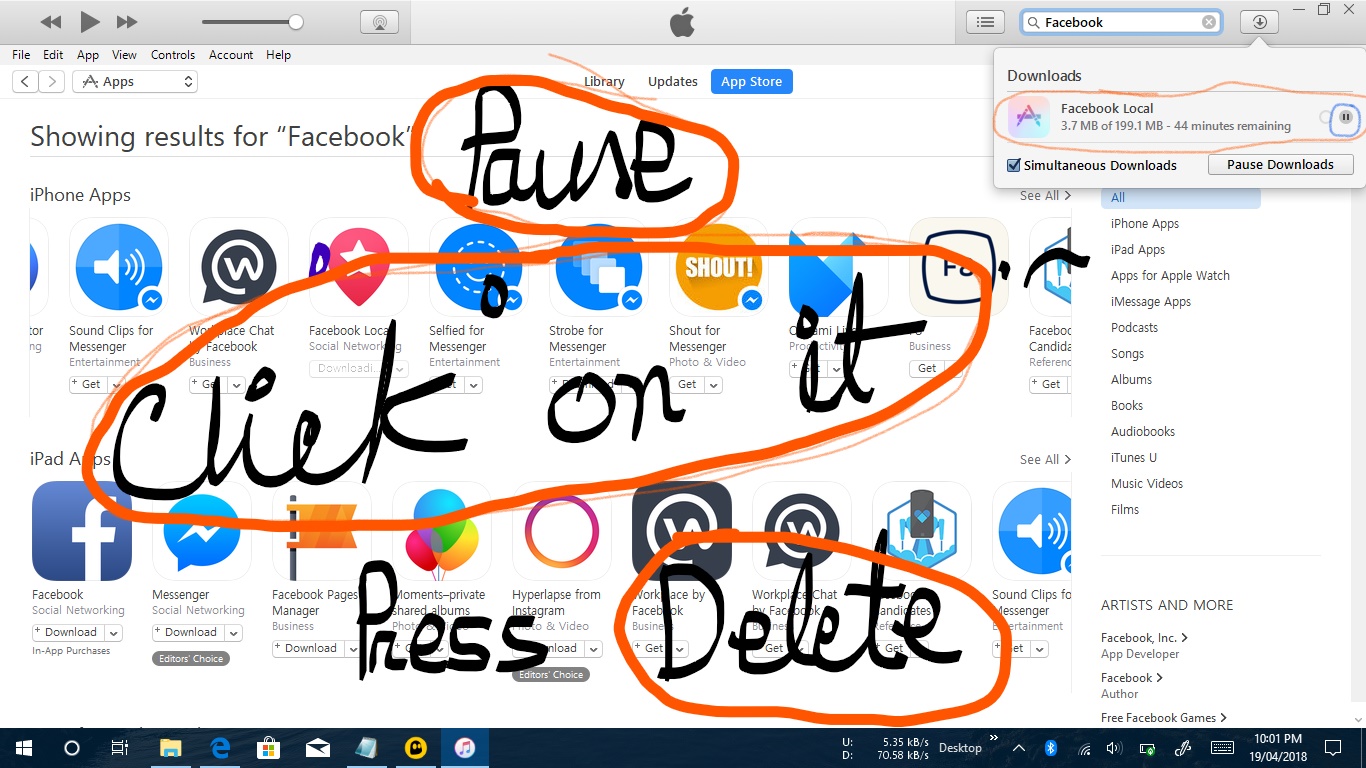The height and width of the screenshot is (768, 1366).
Task: Skip to previous track in iTunes
Action: [x=50, y=21]
